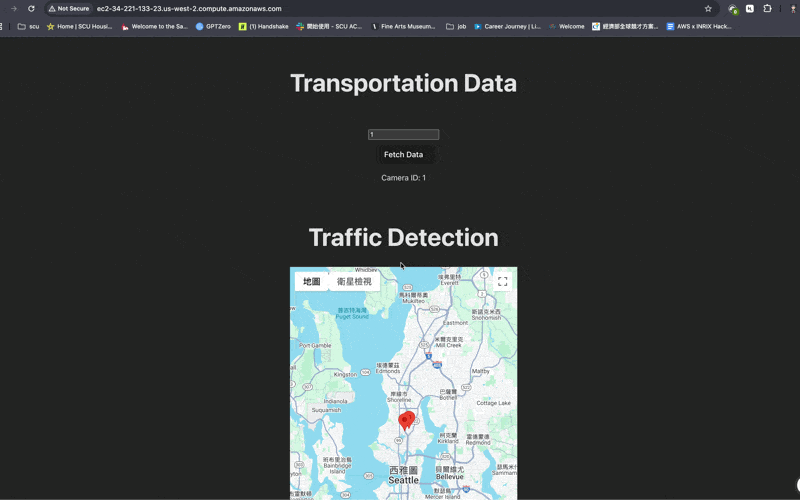Click the Transportation Data heading
This screenshot has height=500, width=800.
coord(404,83)
